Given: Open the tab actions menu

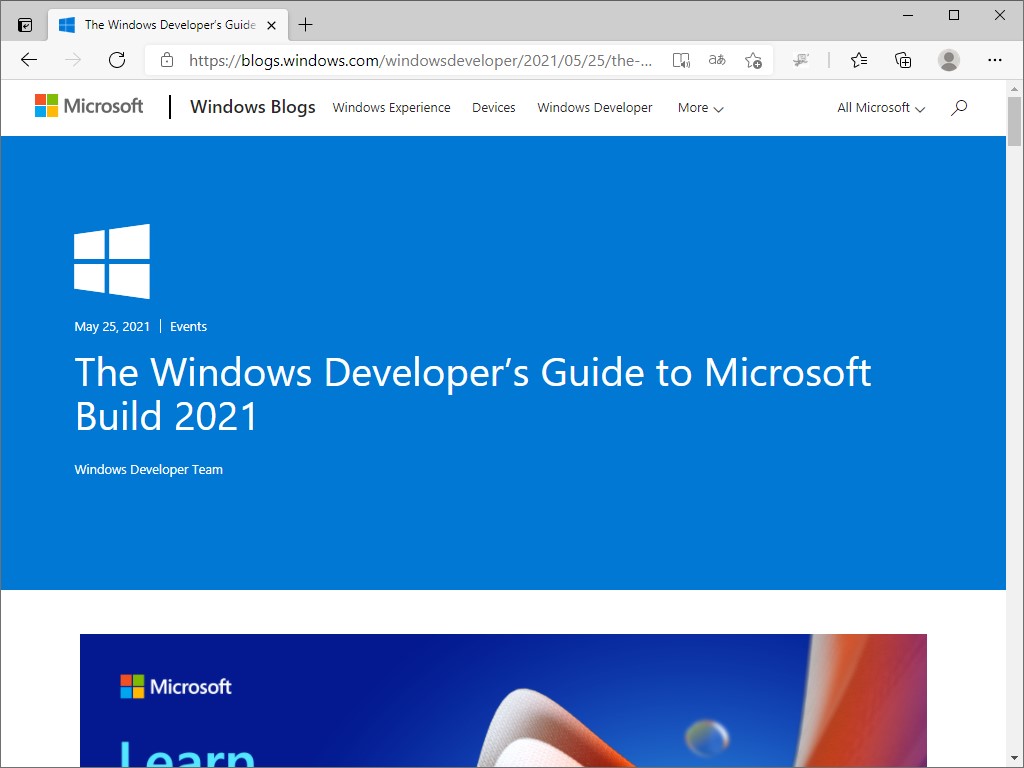Looking at the screenshot, I should pos(24,24).
